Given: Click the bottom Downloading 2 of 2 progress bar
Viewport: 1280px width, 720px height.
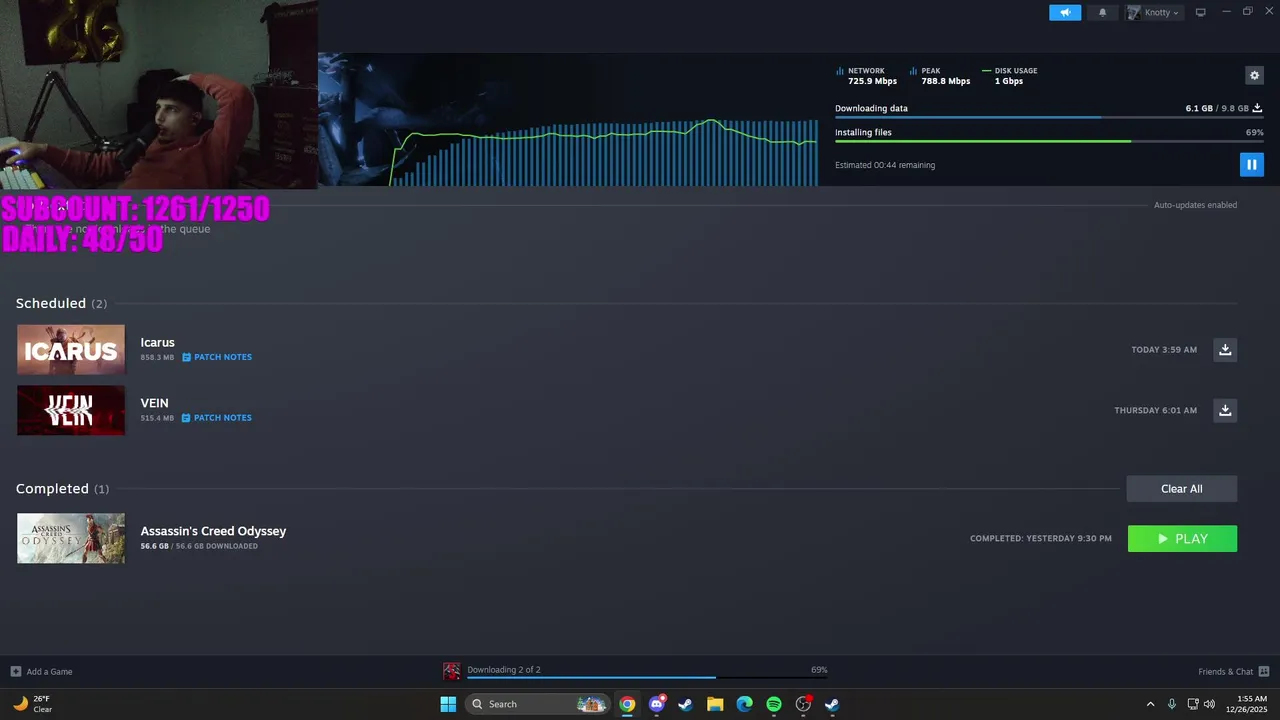Looking at the screenshot, I should [x=647, y=678].
